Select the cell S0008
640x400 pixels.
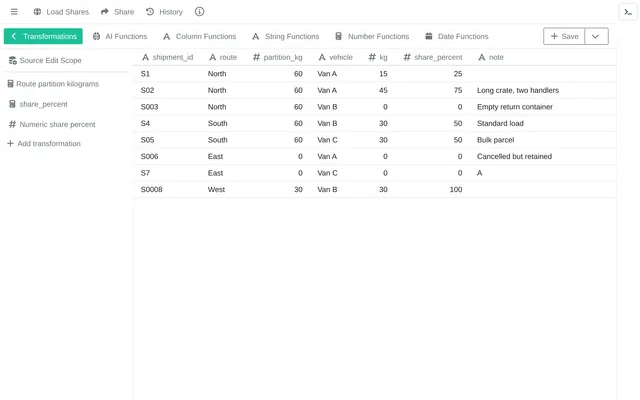[x=151, y=189]
